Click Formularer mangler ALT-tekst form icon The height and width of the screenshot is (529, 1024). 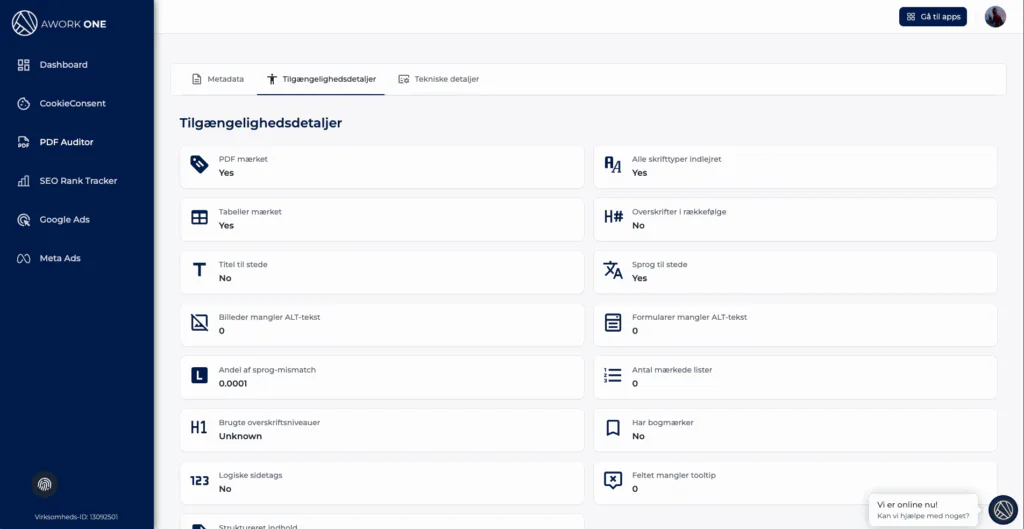click(x=613, y=323)
